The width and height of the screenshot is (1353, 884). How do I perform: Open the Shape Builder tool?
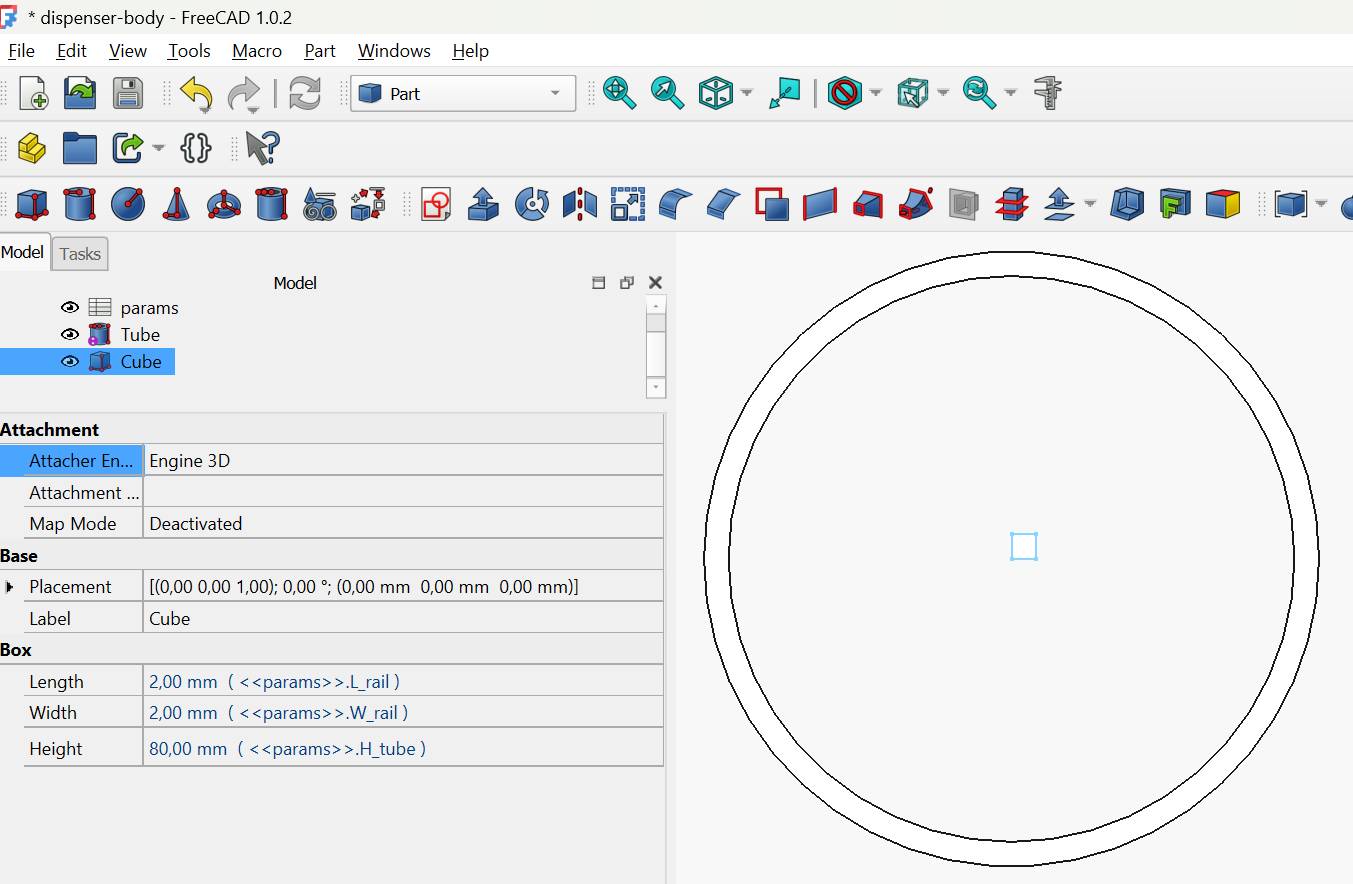[x=368, y=204]
